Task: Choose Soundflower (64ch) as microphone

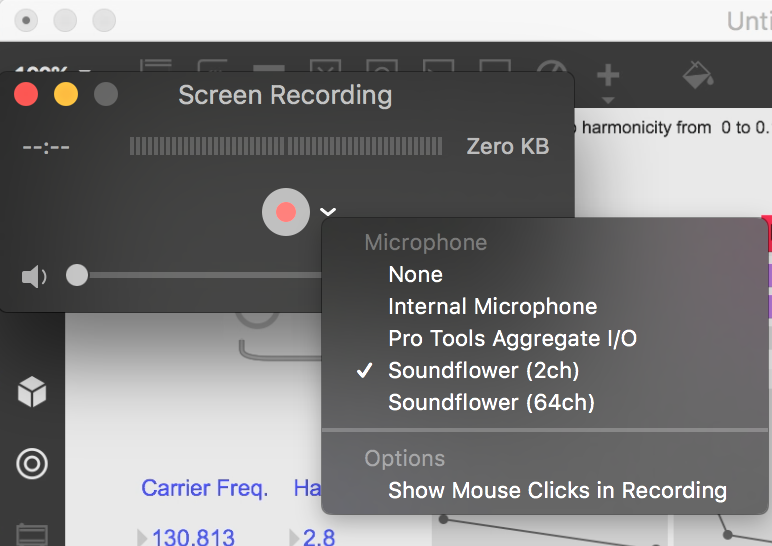Action: pos(491,402)
